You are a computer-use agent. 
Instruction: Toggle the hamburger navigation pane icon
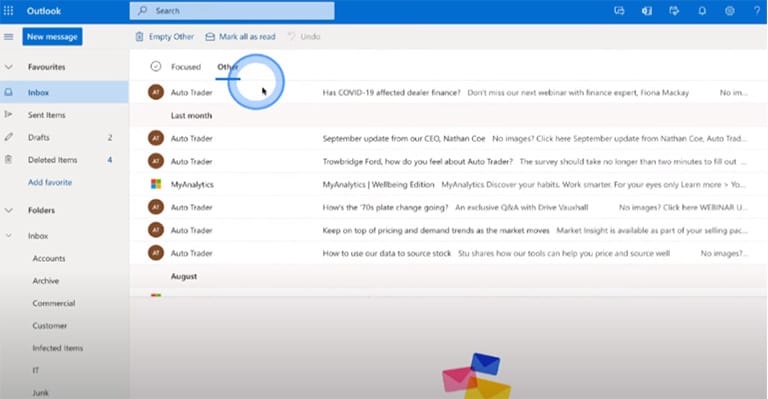(x=8, y=37)
